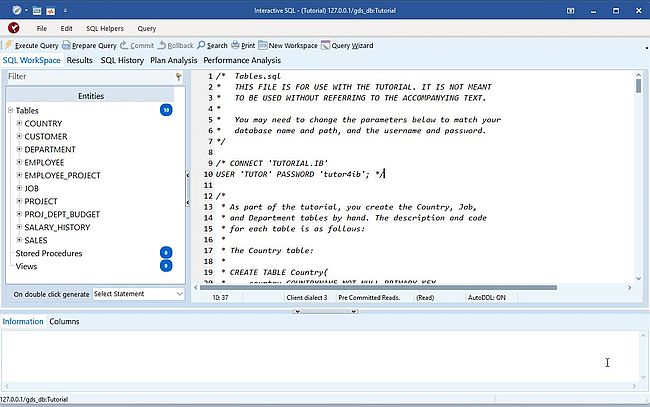Switch to the Columns tab
Image resolution: width=650 pixels, height=407 pixels.
(x=64, y=321)
